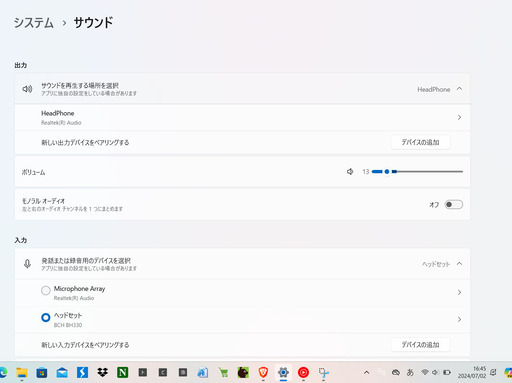Open the blue S app taskbar icon
512x383 pixels.
pos(82,372)
